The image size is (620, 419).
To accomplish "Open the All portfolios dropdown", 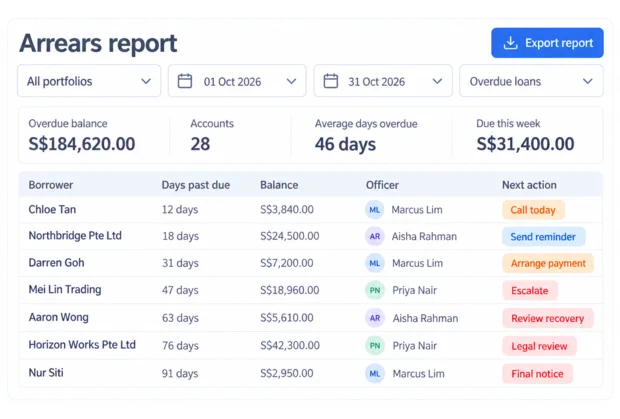I will point(89,81).
